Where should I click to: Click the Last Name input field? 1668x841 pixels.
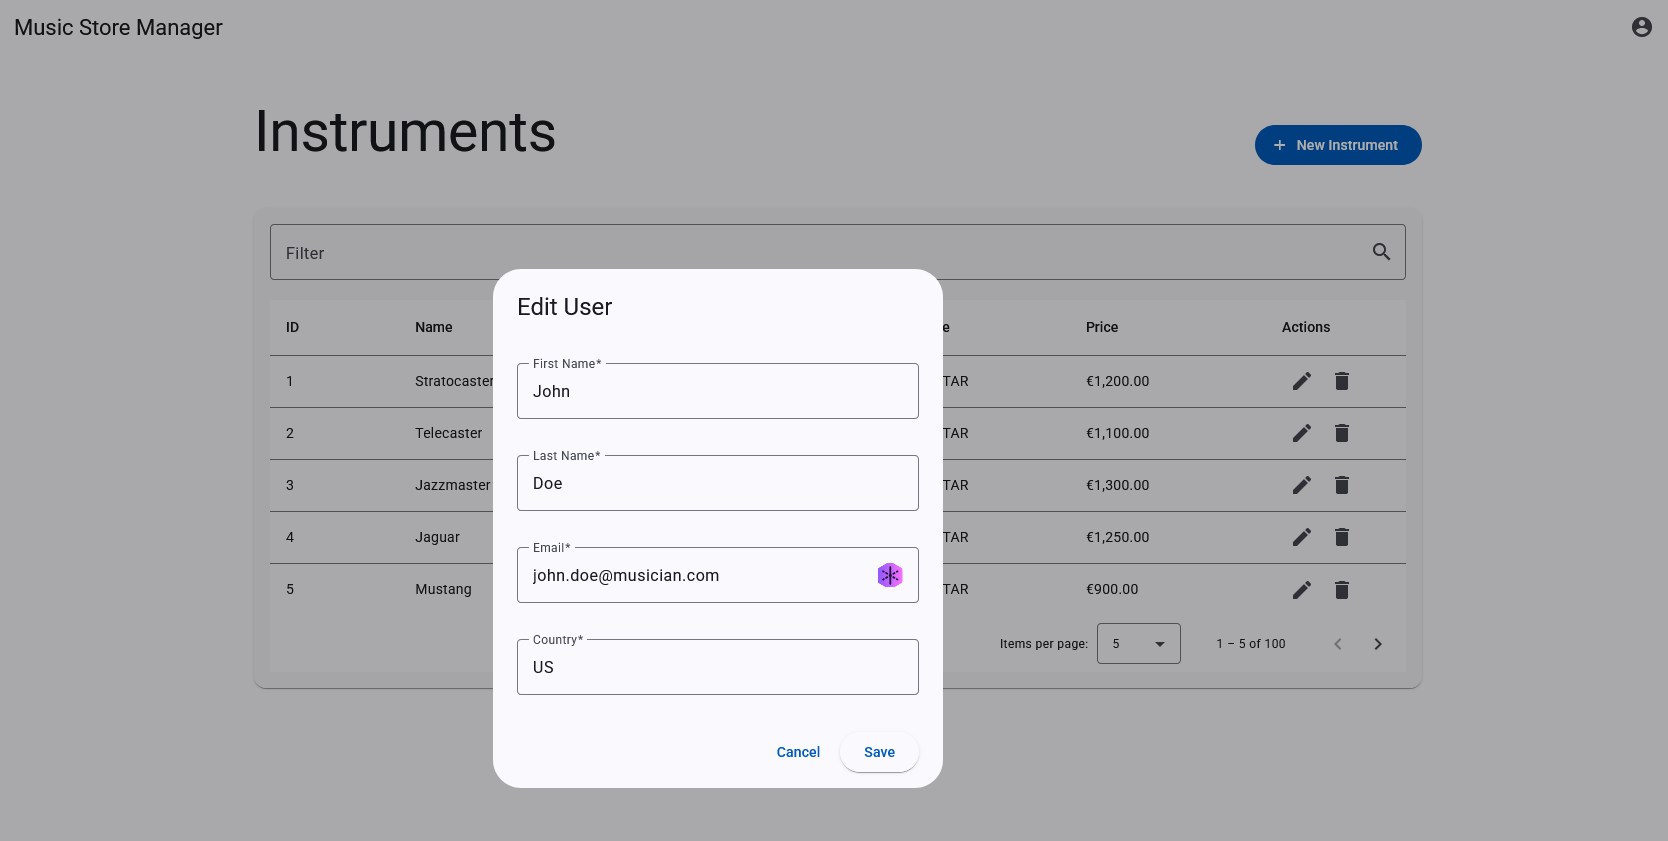click(718, 483)
